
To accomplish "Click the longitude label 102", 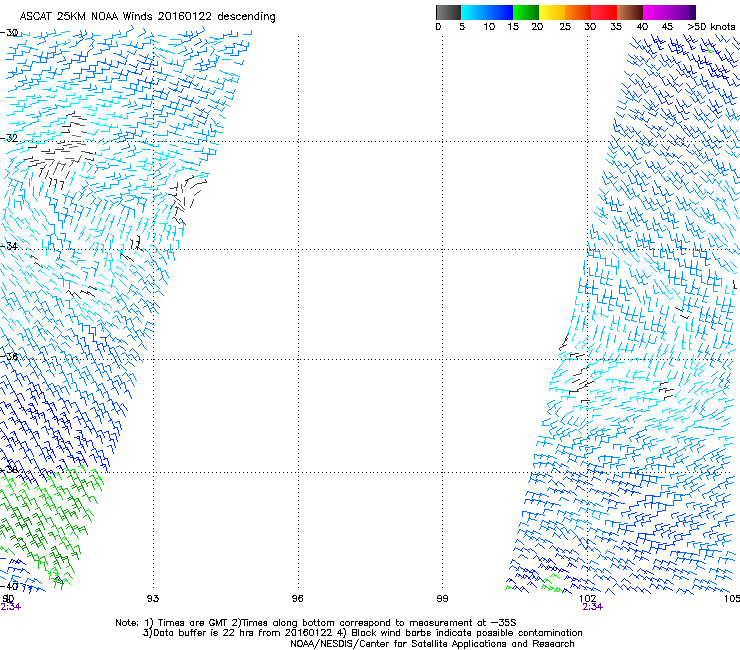I will click(x=588, y=599).
